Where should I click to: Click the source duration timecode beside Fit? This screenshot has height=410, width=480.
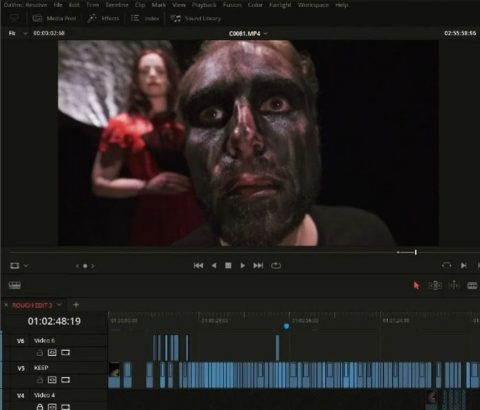tap(49, 33)
